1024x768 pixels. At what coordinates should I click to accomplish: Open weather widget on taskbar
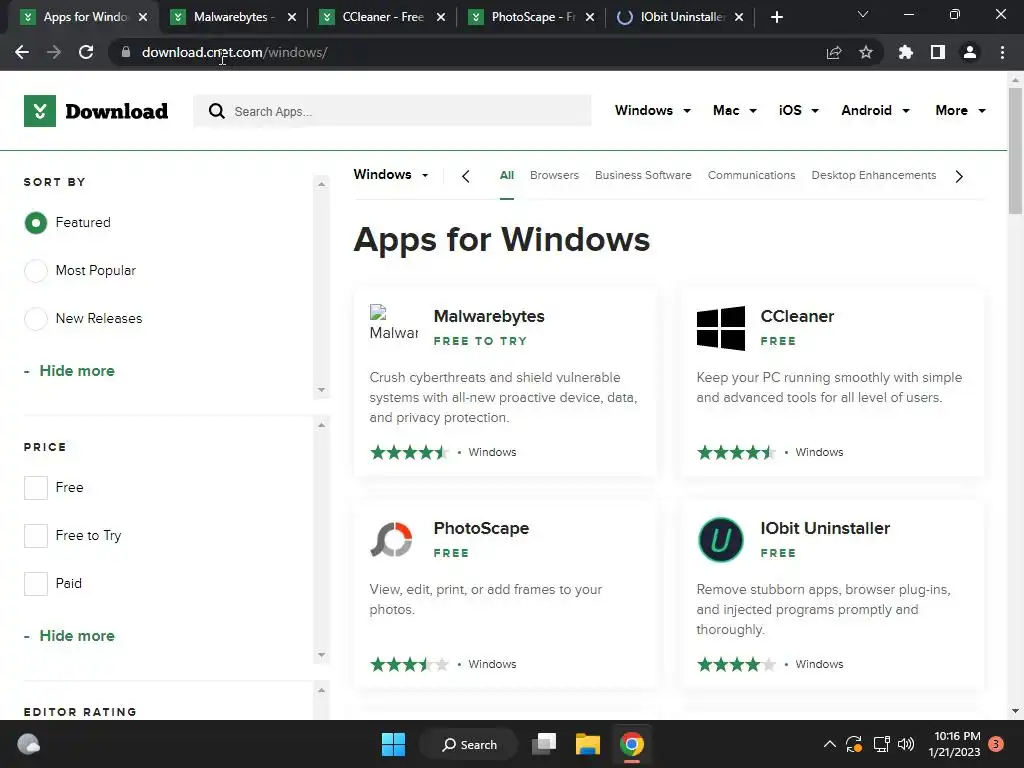point(29,744)
